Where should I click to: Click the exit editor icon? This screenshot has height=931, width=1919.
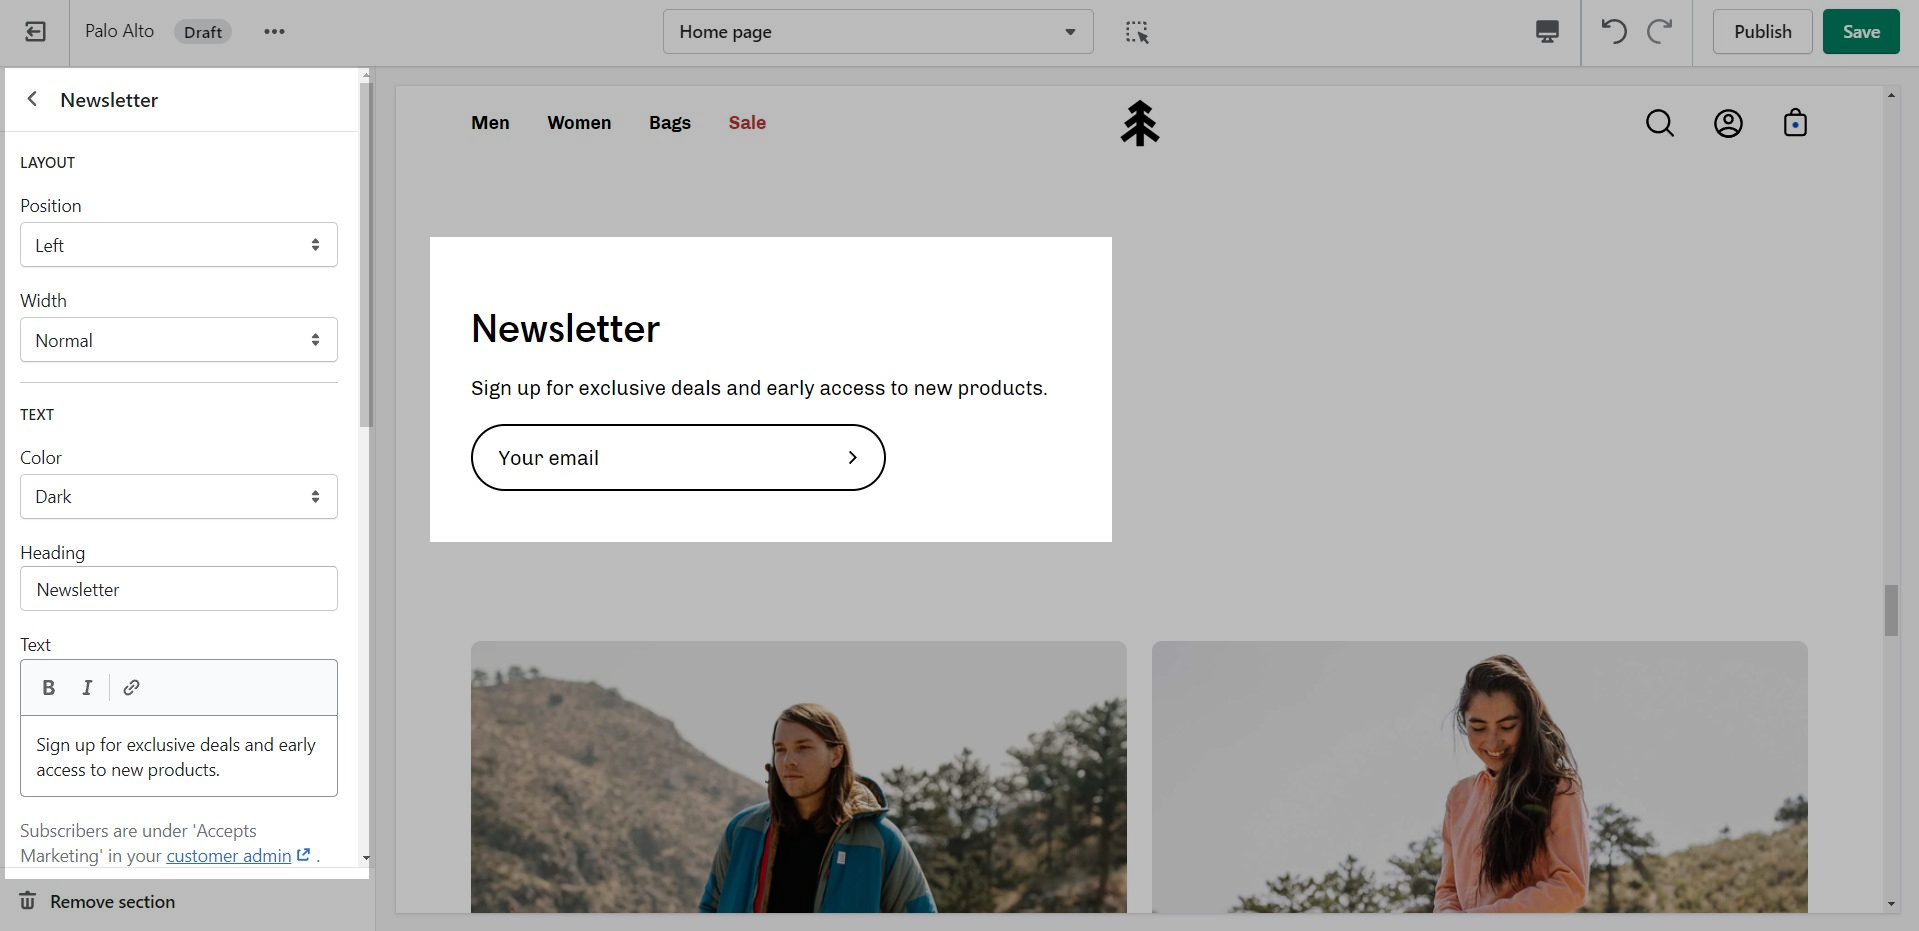pos(35,32)
